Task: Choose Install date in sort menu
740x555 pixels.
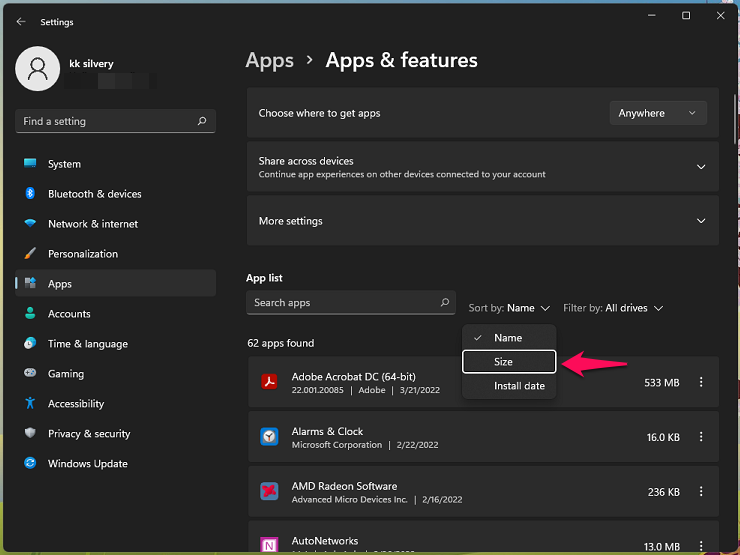Action: [509, 386]
